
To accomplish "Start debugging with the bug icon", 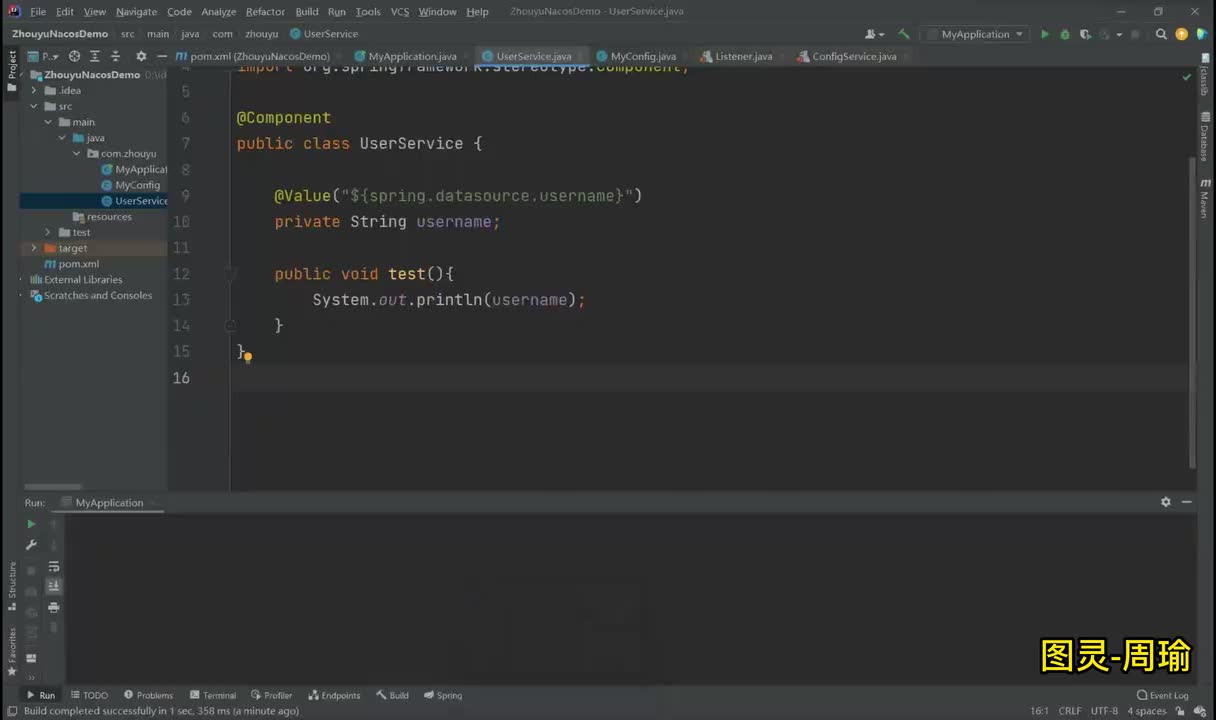I will [1065, 34].
